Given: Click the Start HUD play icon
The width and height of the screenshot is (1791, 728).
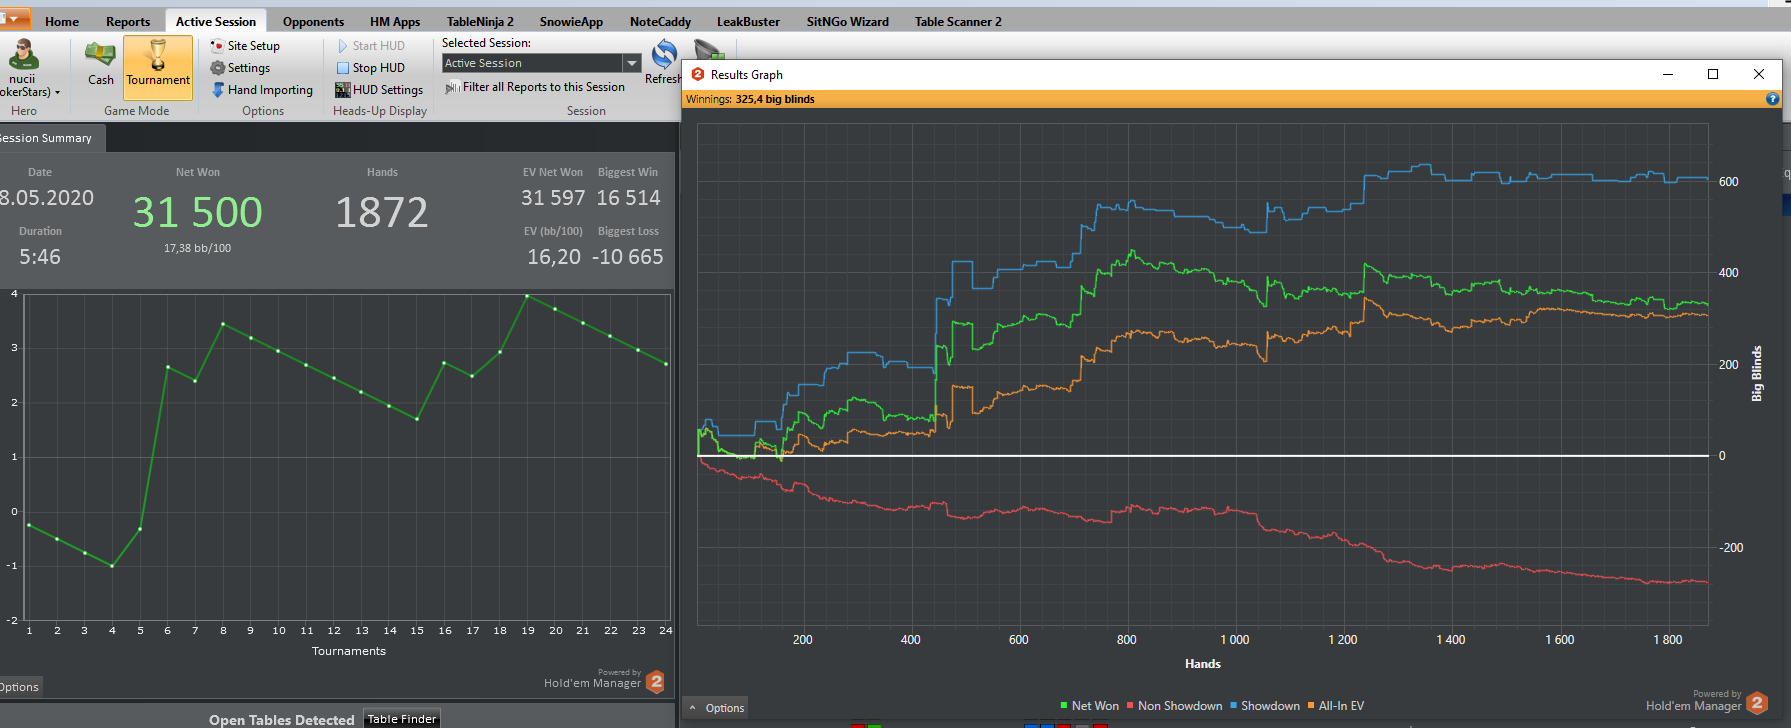Looking at the screenshot, I should coord(343,46).
